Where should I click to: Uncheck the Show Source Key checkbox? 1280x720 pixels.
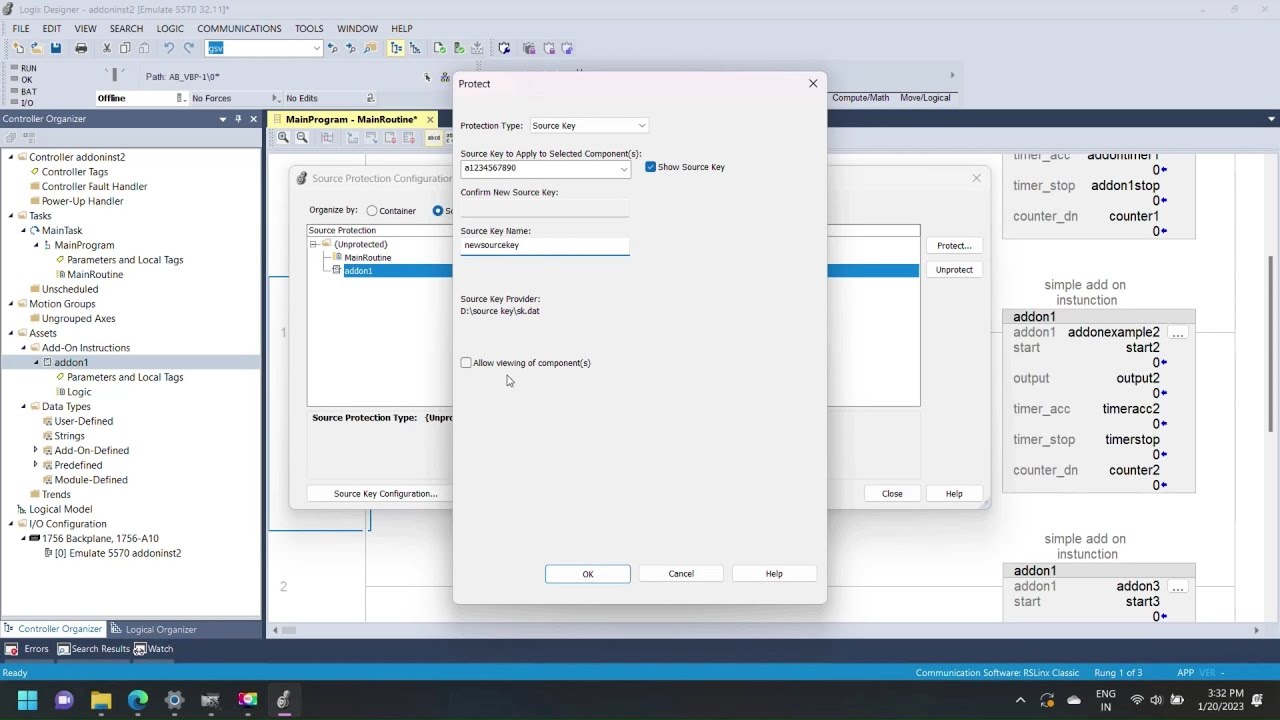click(x=651, y=167)
